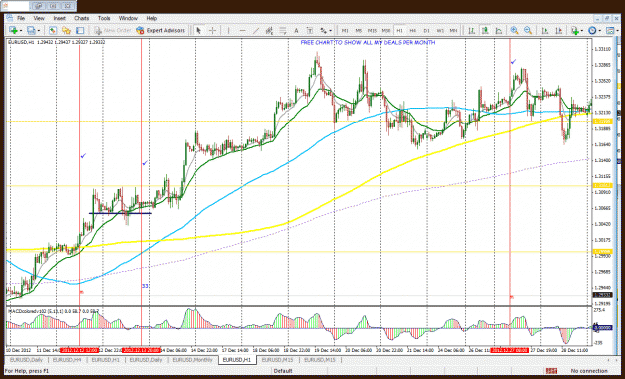This screenshot has height=379, width=625.
Task: Set timeframe to W1
Action: coord(440,30)
